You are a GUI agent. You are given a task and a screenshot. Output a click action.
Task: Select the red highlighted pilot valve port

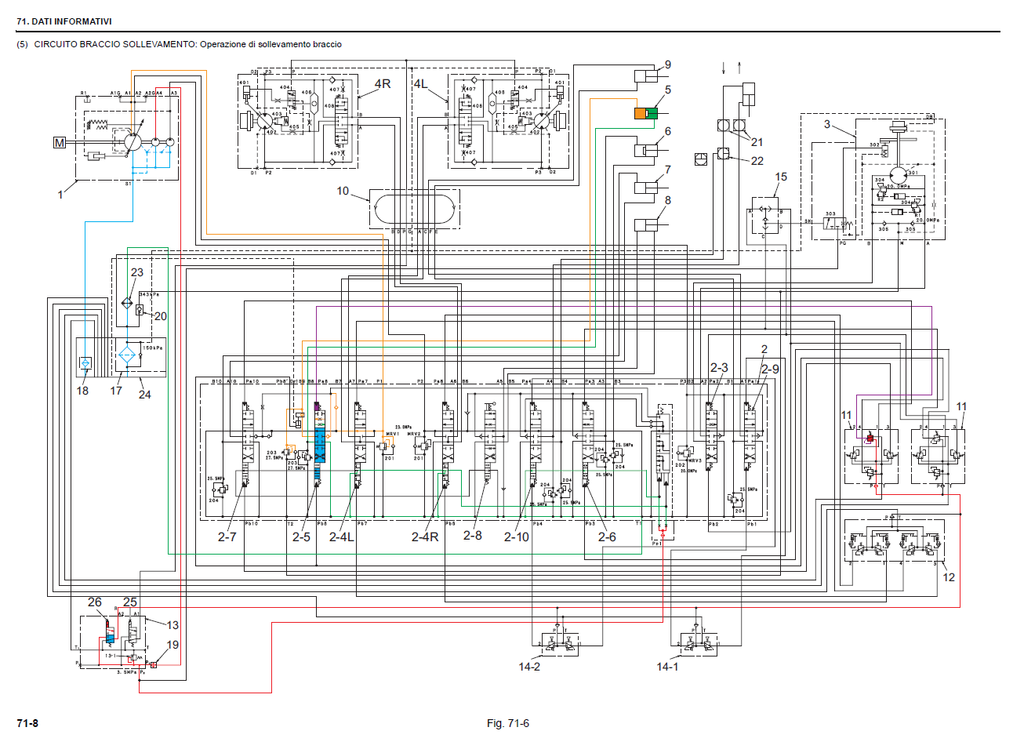coord(869,439)
